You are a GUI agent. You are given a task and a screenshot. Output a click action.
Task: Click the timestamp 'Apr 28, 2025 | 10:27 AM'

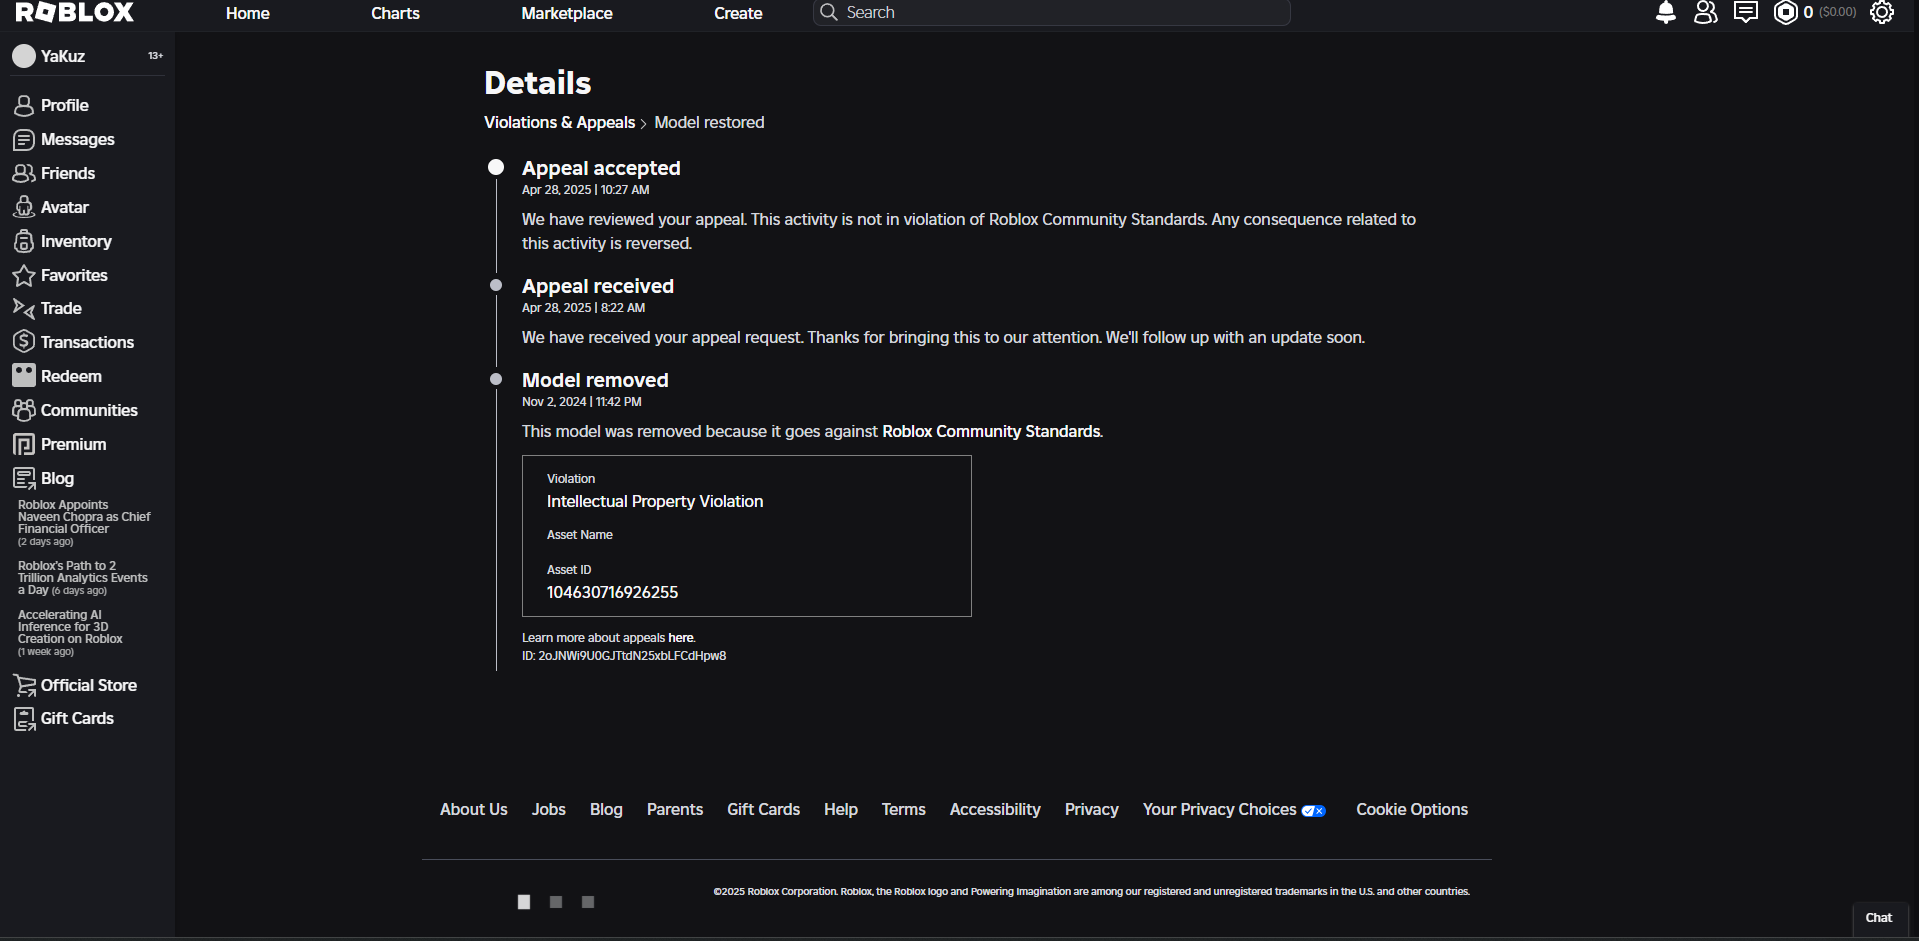586,190
